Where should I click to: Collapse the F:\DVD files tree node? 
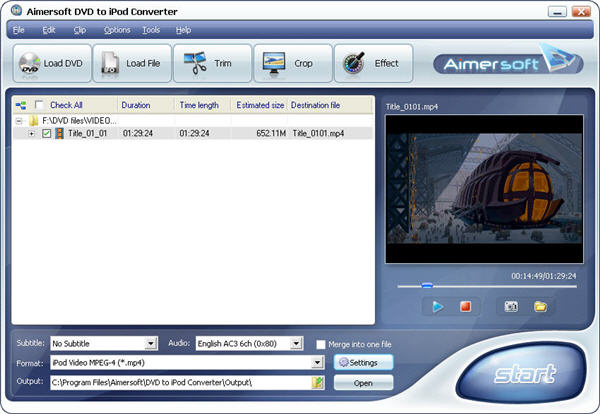pyautogui.click(x=18, y=121)
